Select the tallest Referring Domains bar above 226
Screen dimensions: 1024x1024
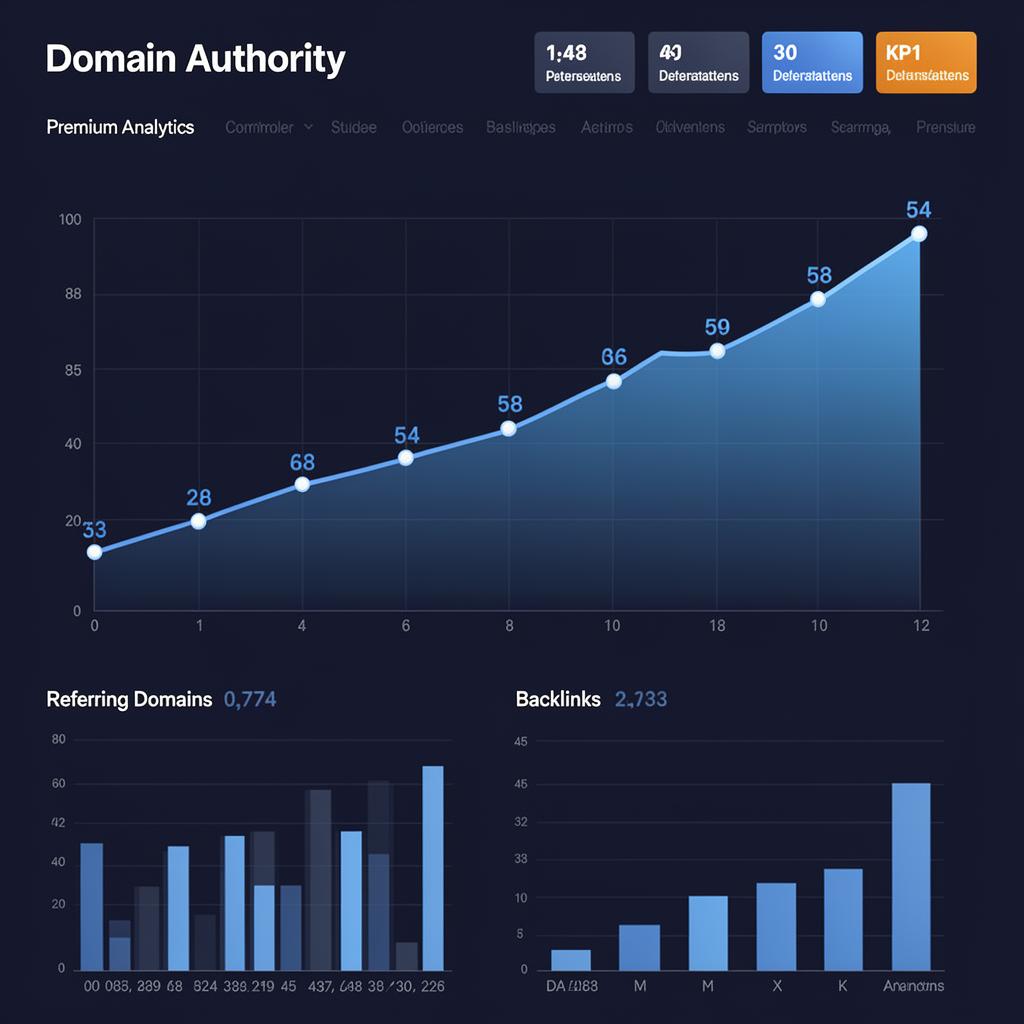433,868
